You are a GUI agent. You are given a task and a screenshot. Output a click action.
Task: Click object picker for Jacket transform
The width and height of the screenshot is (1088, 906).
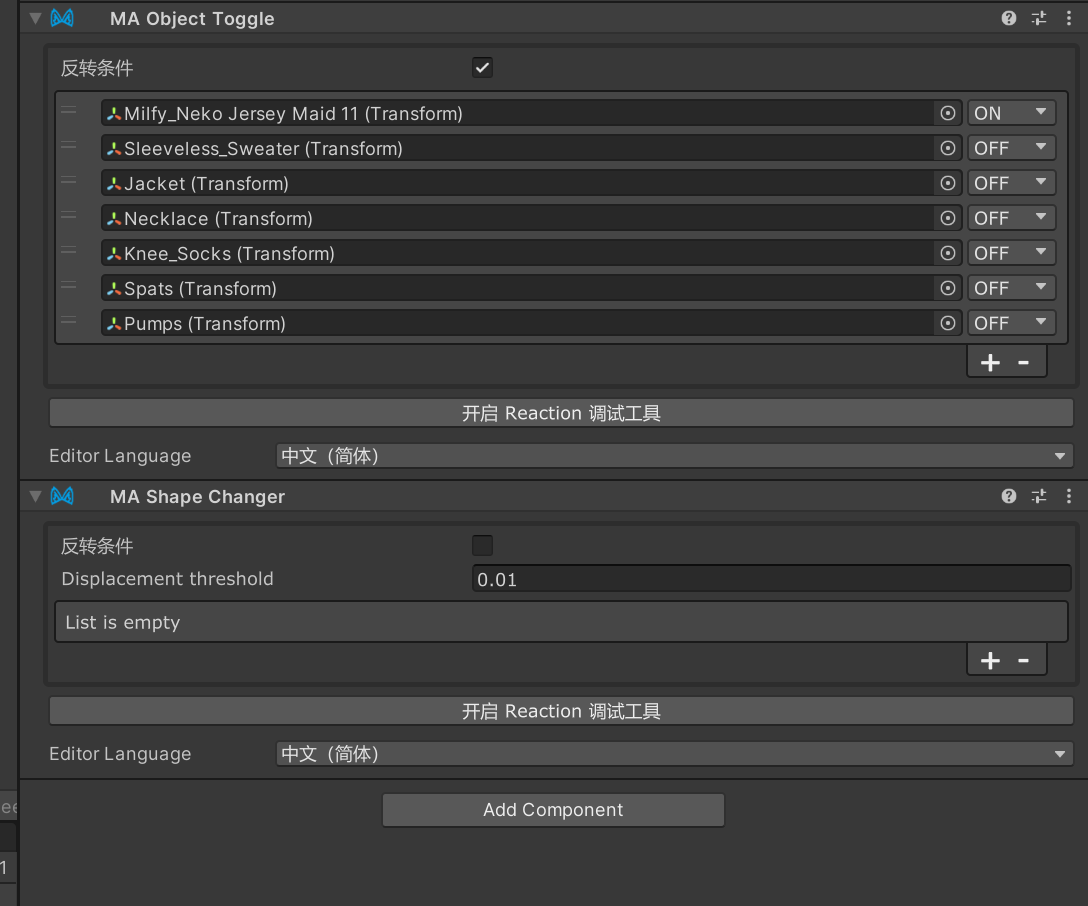tap(948, 184)
